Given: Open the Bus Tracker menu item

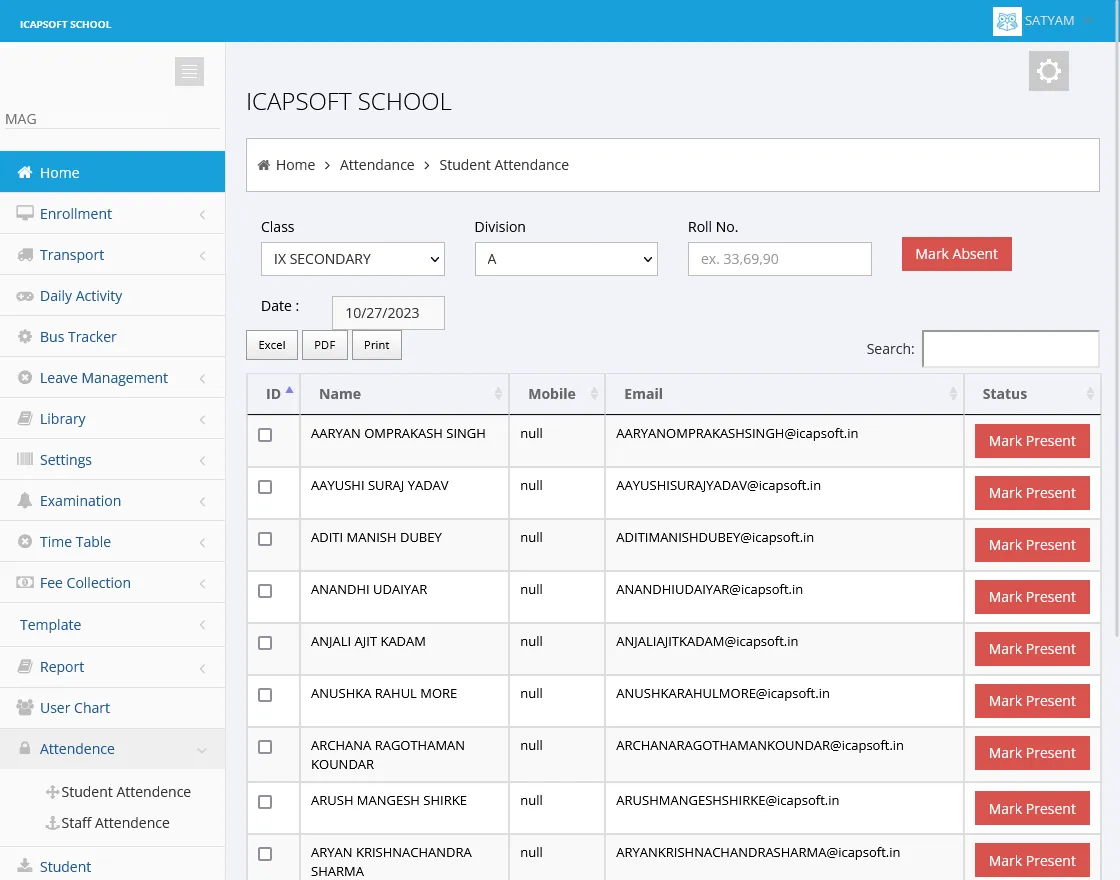Looking at the screenshot, I should 112,336.
